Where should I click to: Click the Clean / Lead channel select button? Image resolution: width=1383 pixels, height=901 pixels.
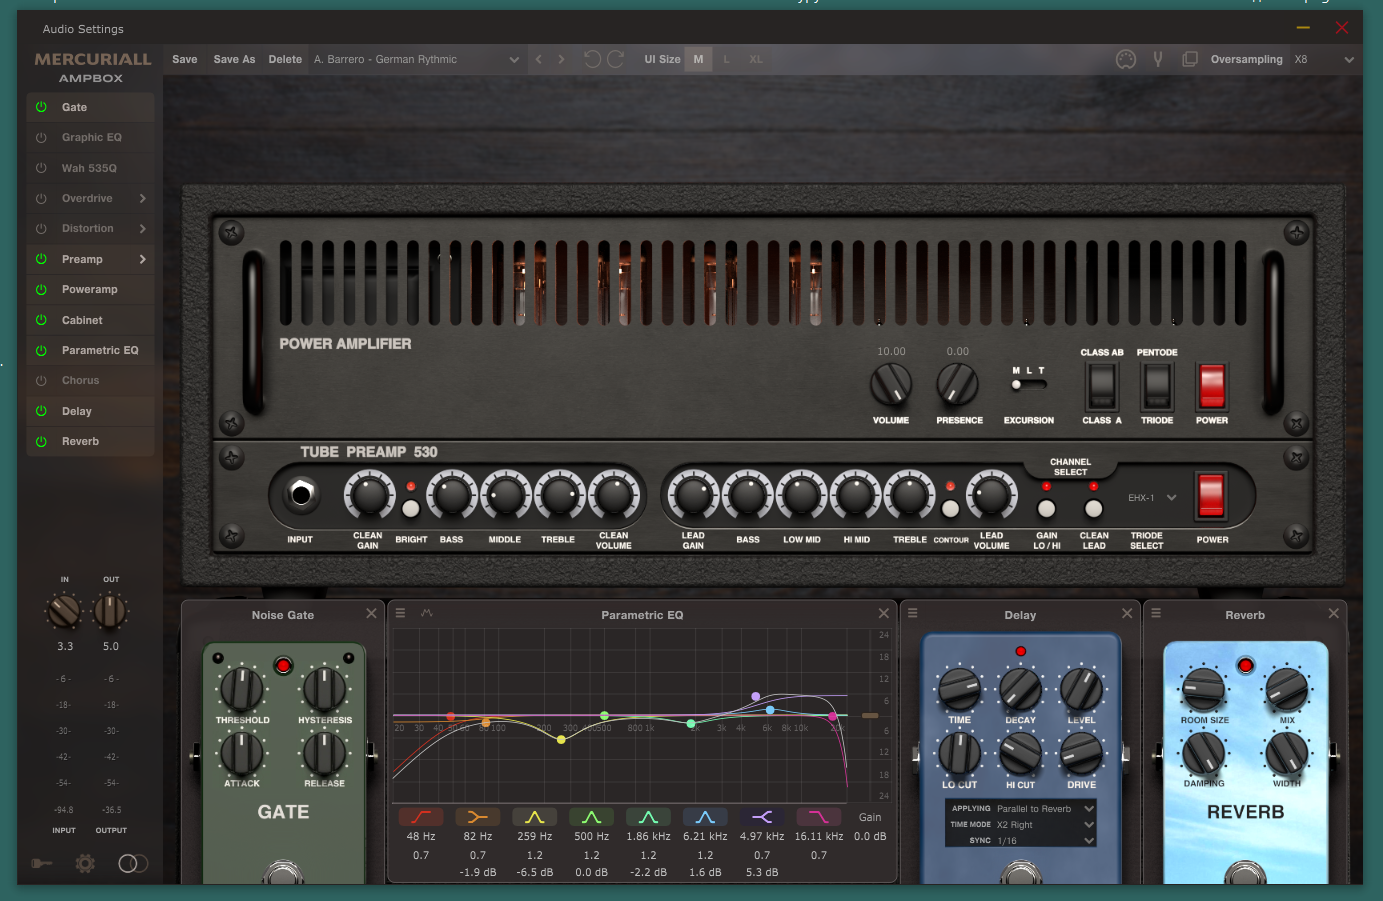(1094, 508)
